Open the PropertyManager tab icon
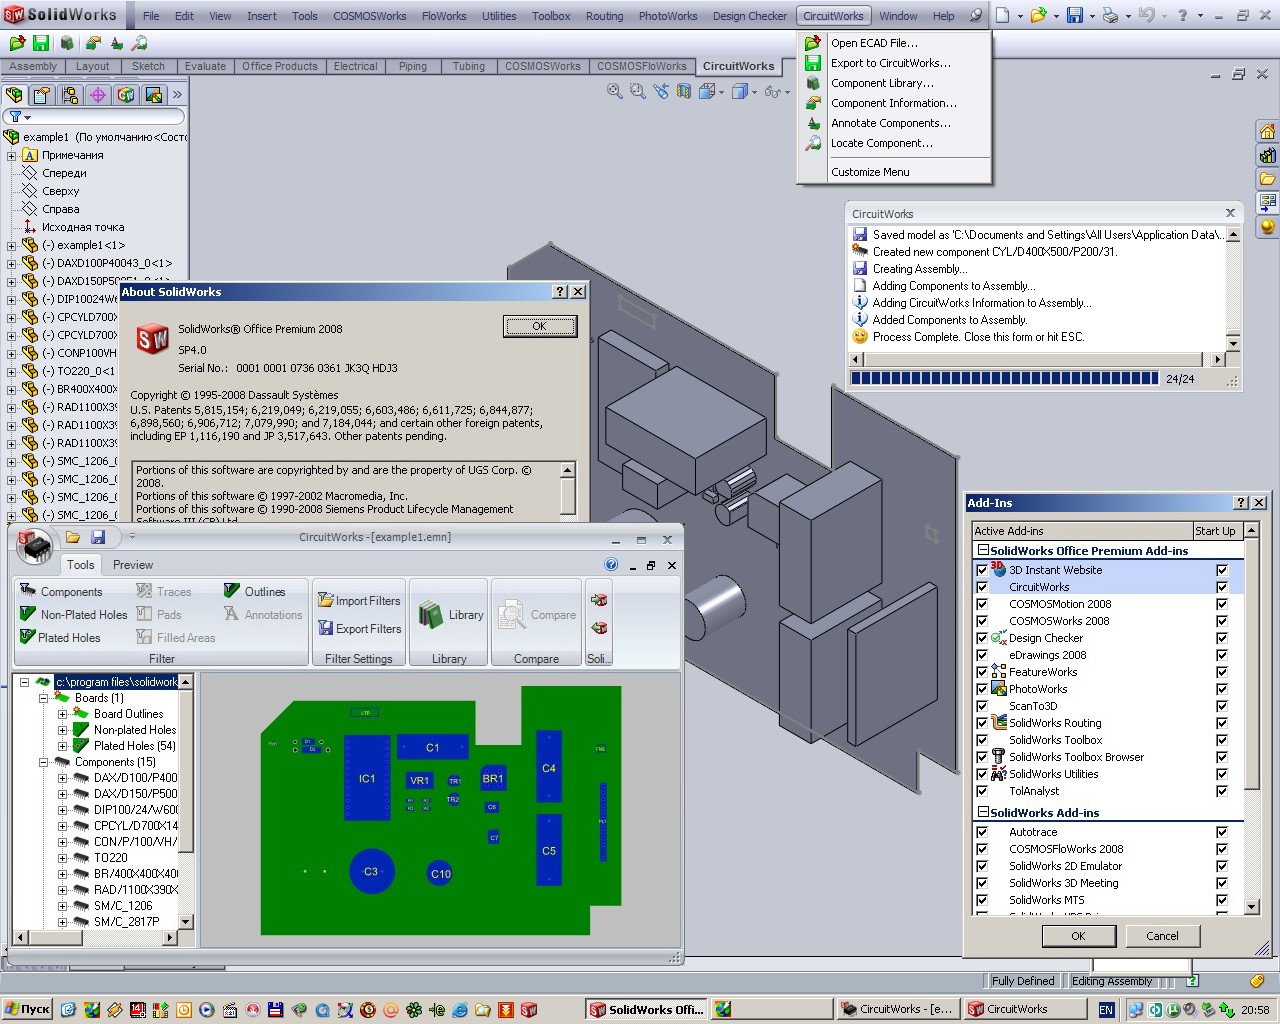Screen dimensions: 1280x1024 coord(42,94)
